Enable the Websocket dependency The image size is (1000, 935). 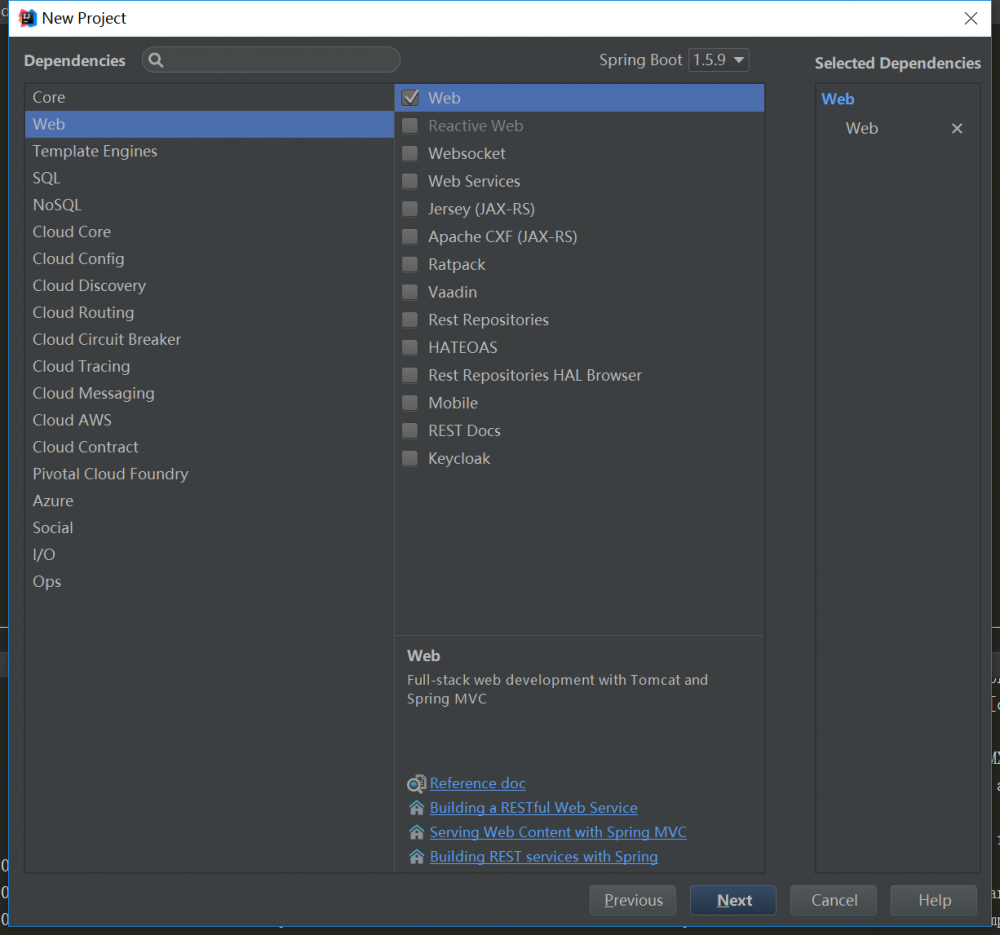coord(410,154)
